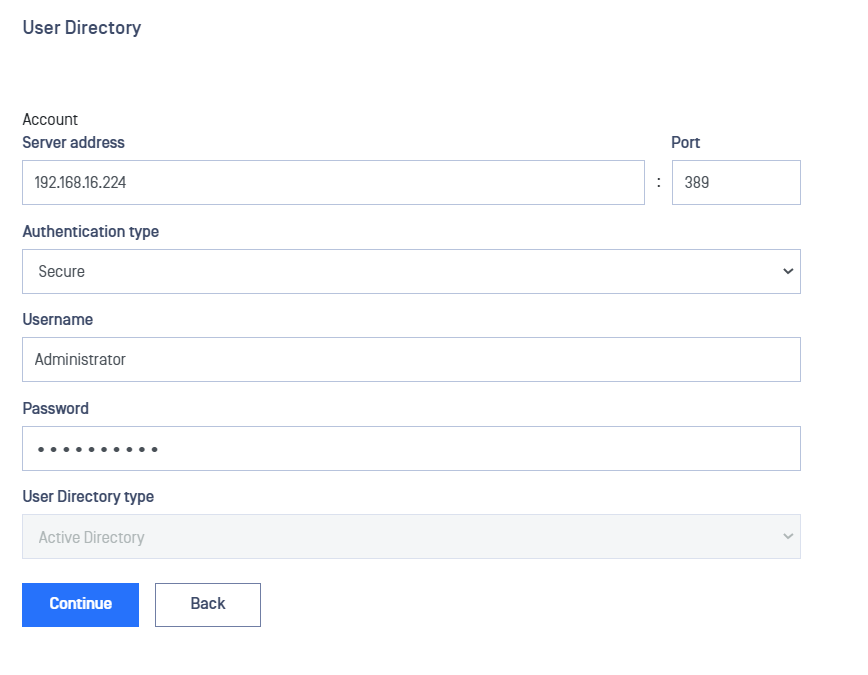The image size is (868, 675).
Task: Click the User Directory type label
Action: (88, 497)
